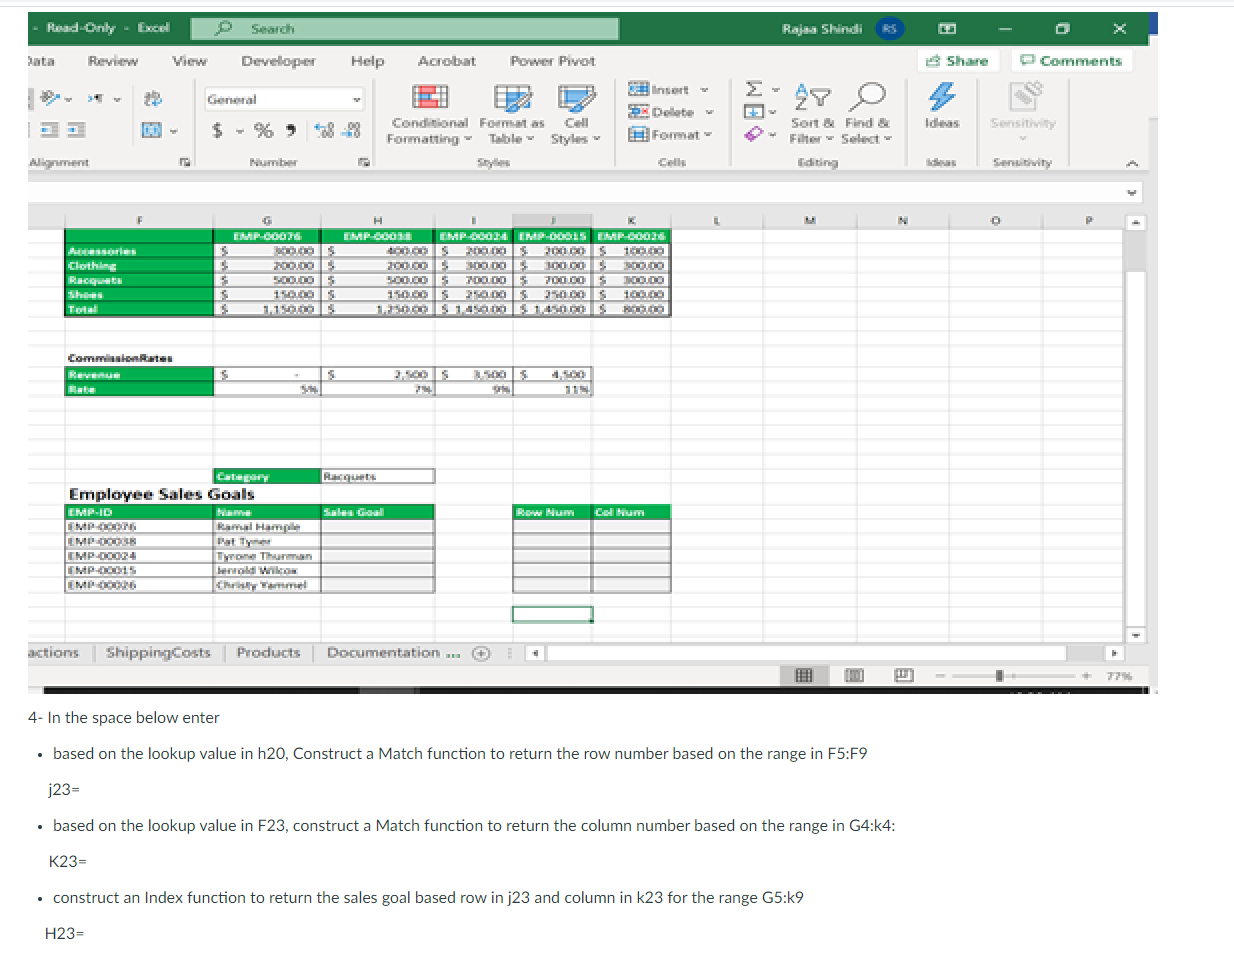Screen dimensions: 1234x963
Task: Click the Insert cells icon
Action: tap(639, 90)
